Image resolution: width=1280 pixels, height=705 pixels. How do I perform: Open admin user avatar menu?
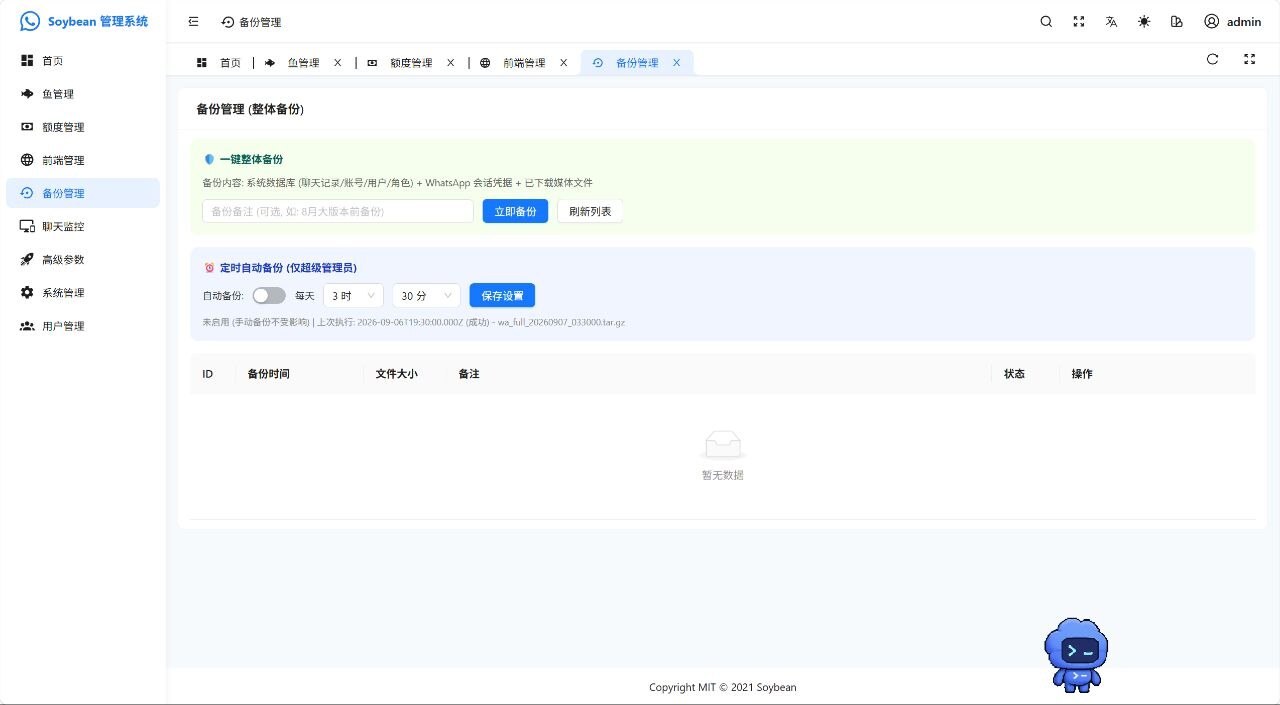pyautogui.click(x=1232, y=21)
